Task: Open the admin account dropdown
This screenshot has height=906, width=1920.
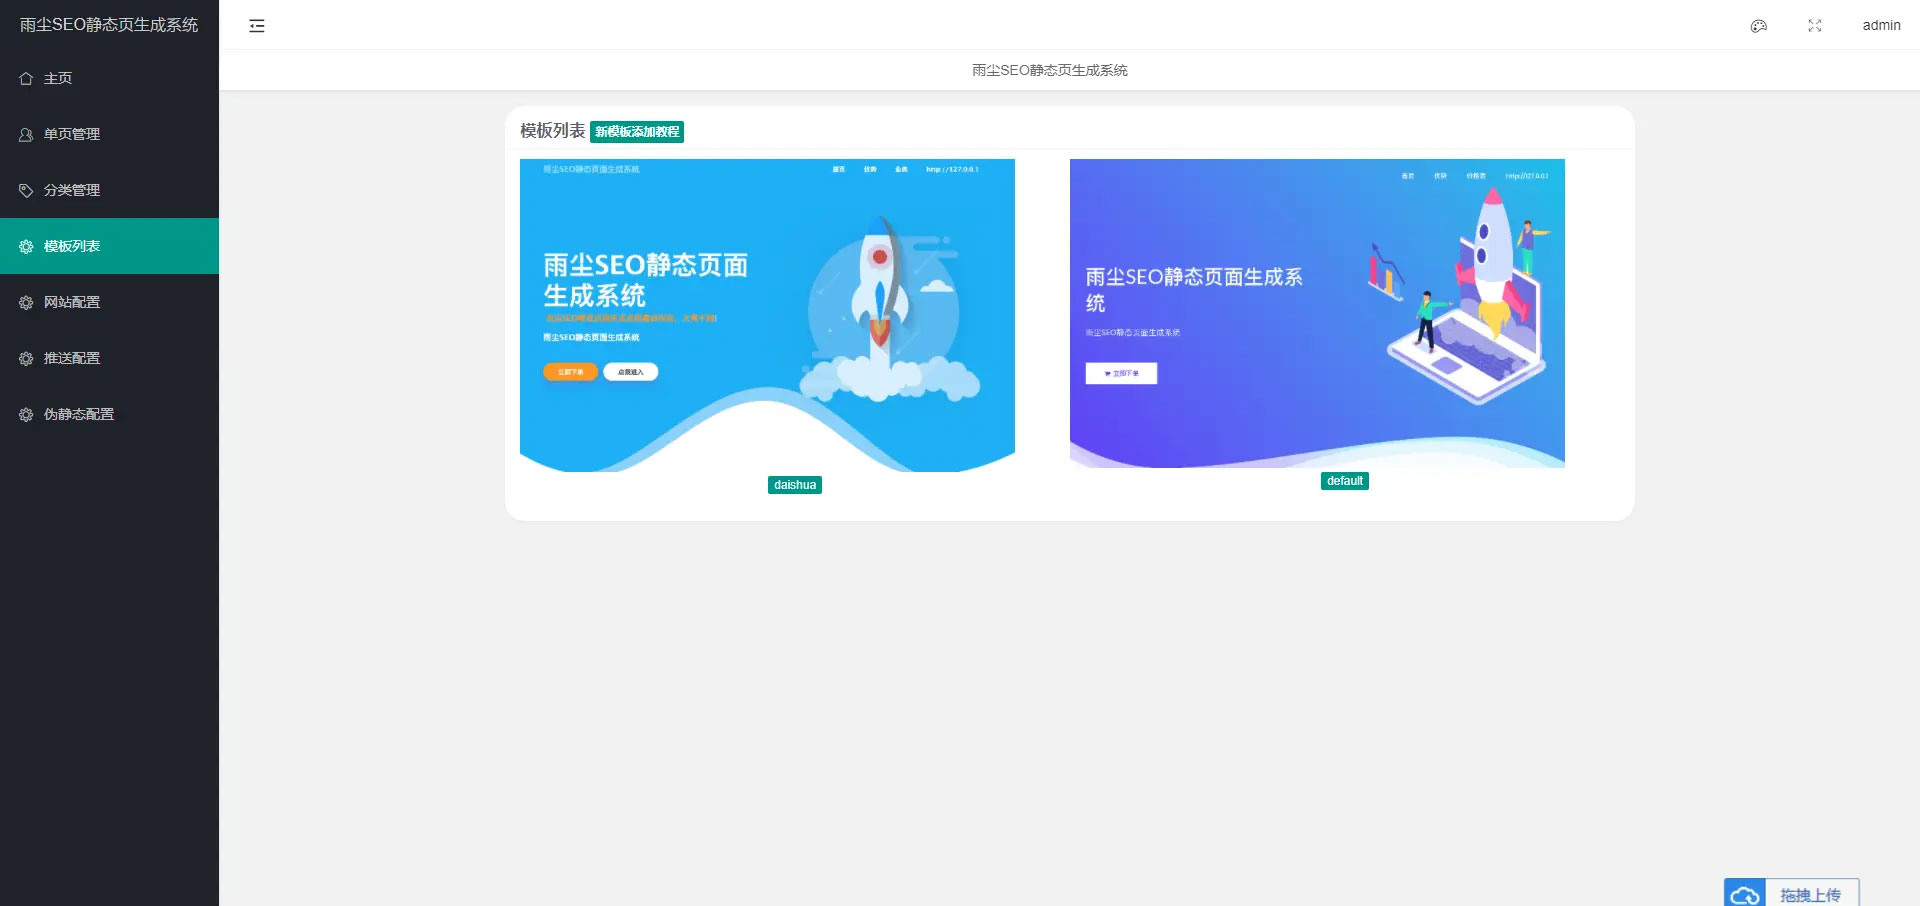Action: tap(1881, 25)
